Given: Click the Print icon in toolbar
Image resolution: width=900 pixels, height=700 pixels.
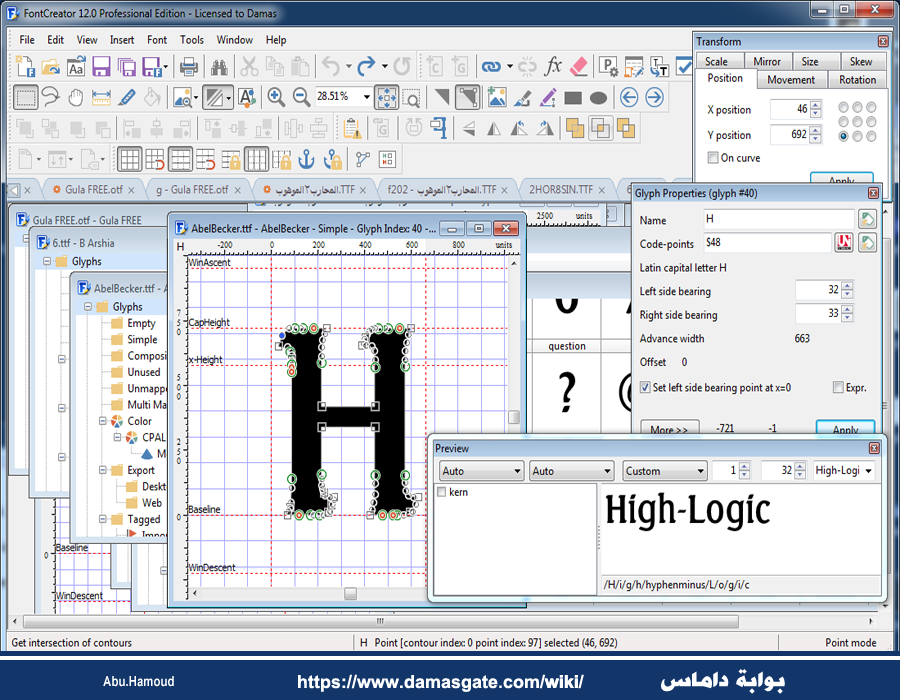Looking at the screenshot, I should coord(189,67).
